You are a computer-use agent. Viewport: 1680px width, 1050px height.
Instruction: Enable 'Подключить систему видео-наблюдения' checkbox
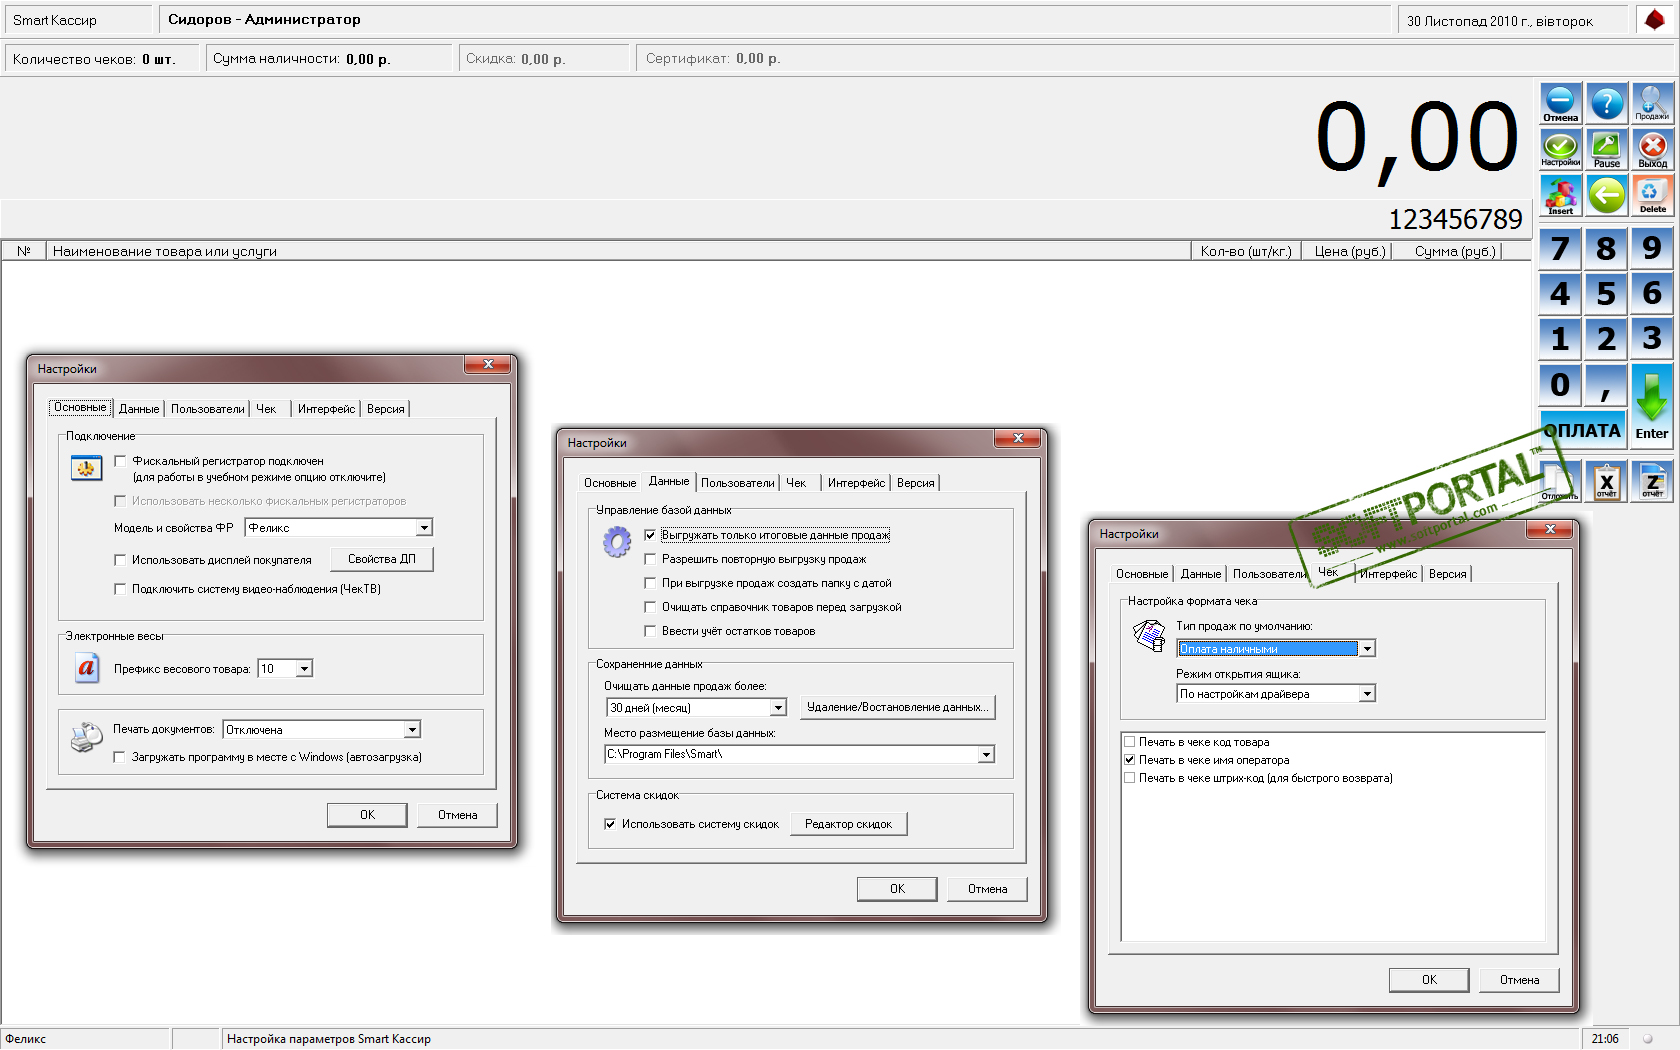point(121,589)
